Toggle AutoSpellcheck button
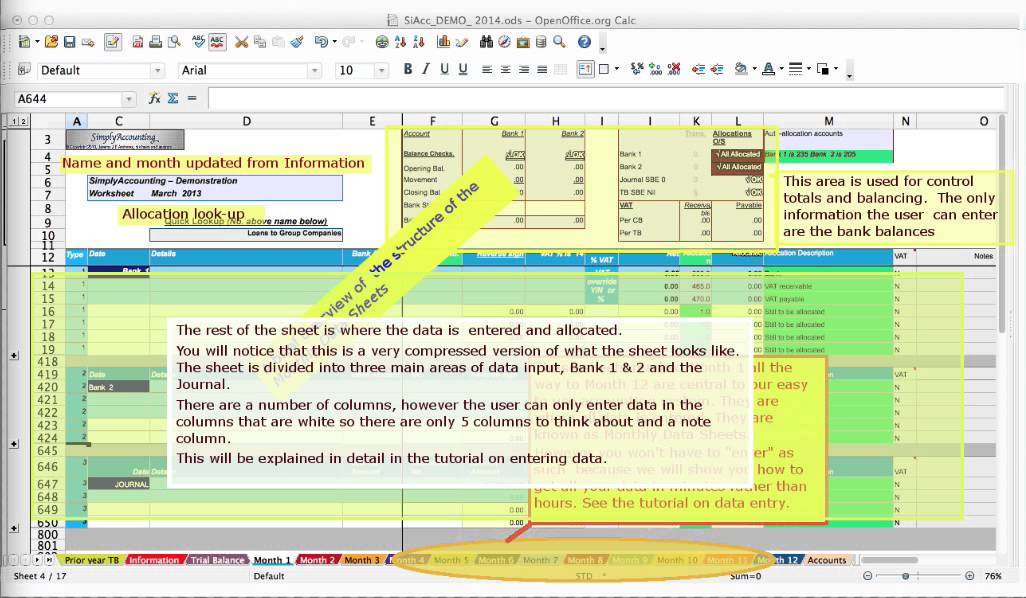This screenshot has height=598, width=1026. pos(217,43)
